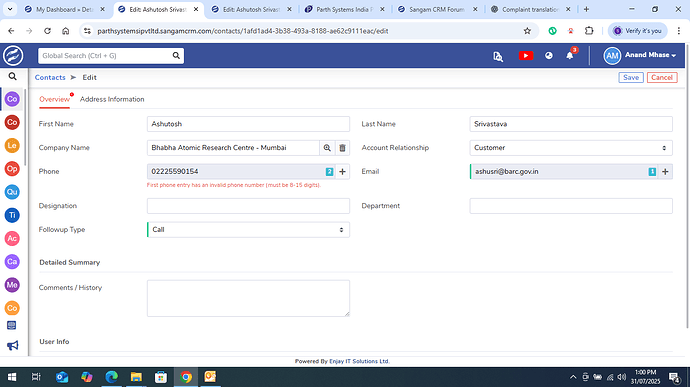
Task: Open File Explorer from taskbar
Action: click(136, 377)
